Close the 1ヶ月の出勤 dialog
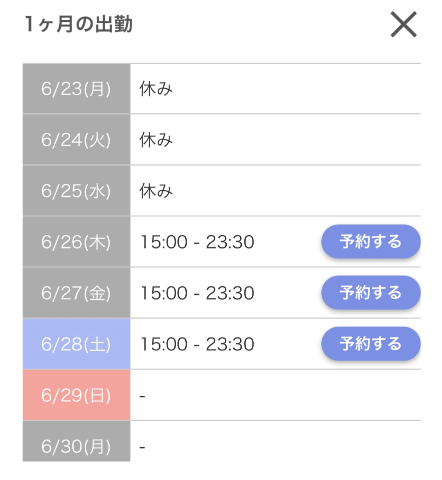442x480 pixels. (x=404, y=24)
